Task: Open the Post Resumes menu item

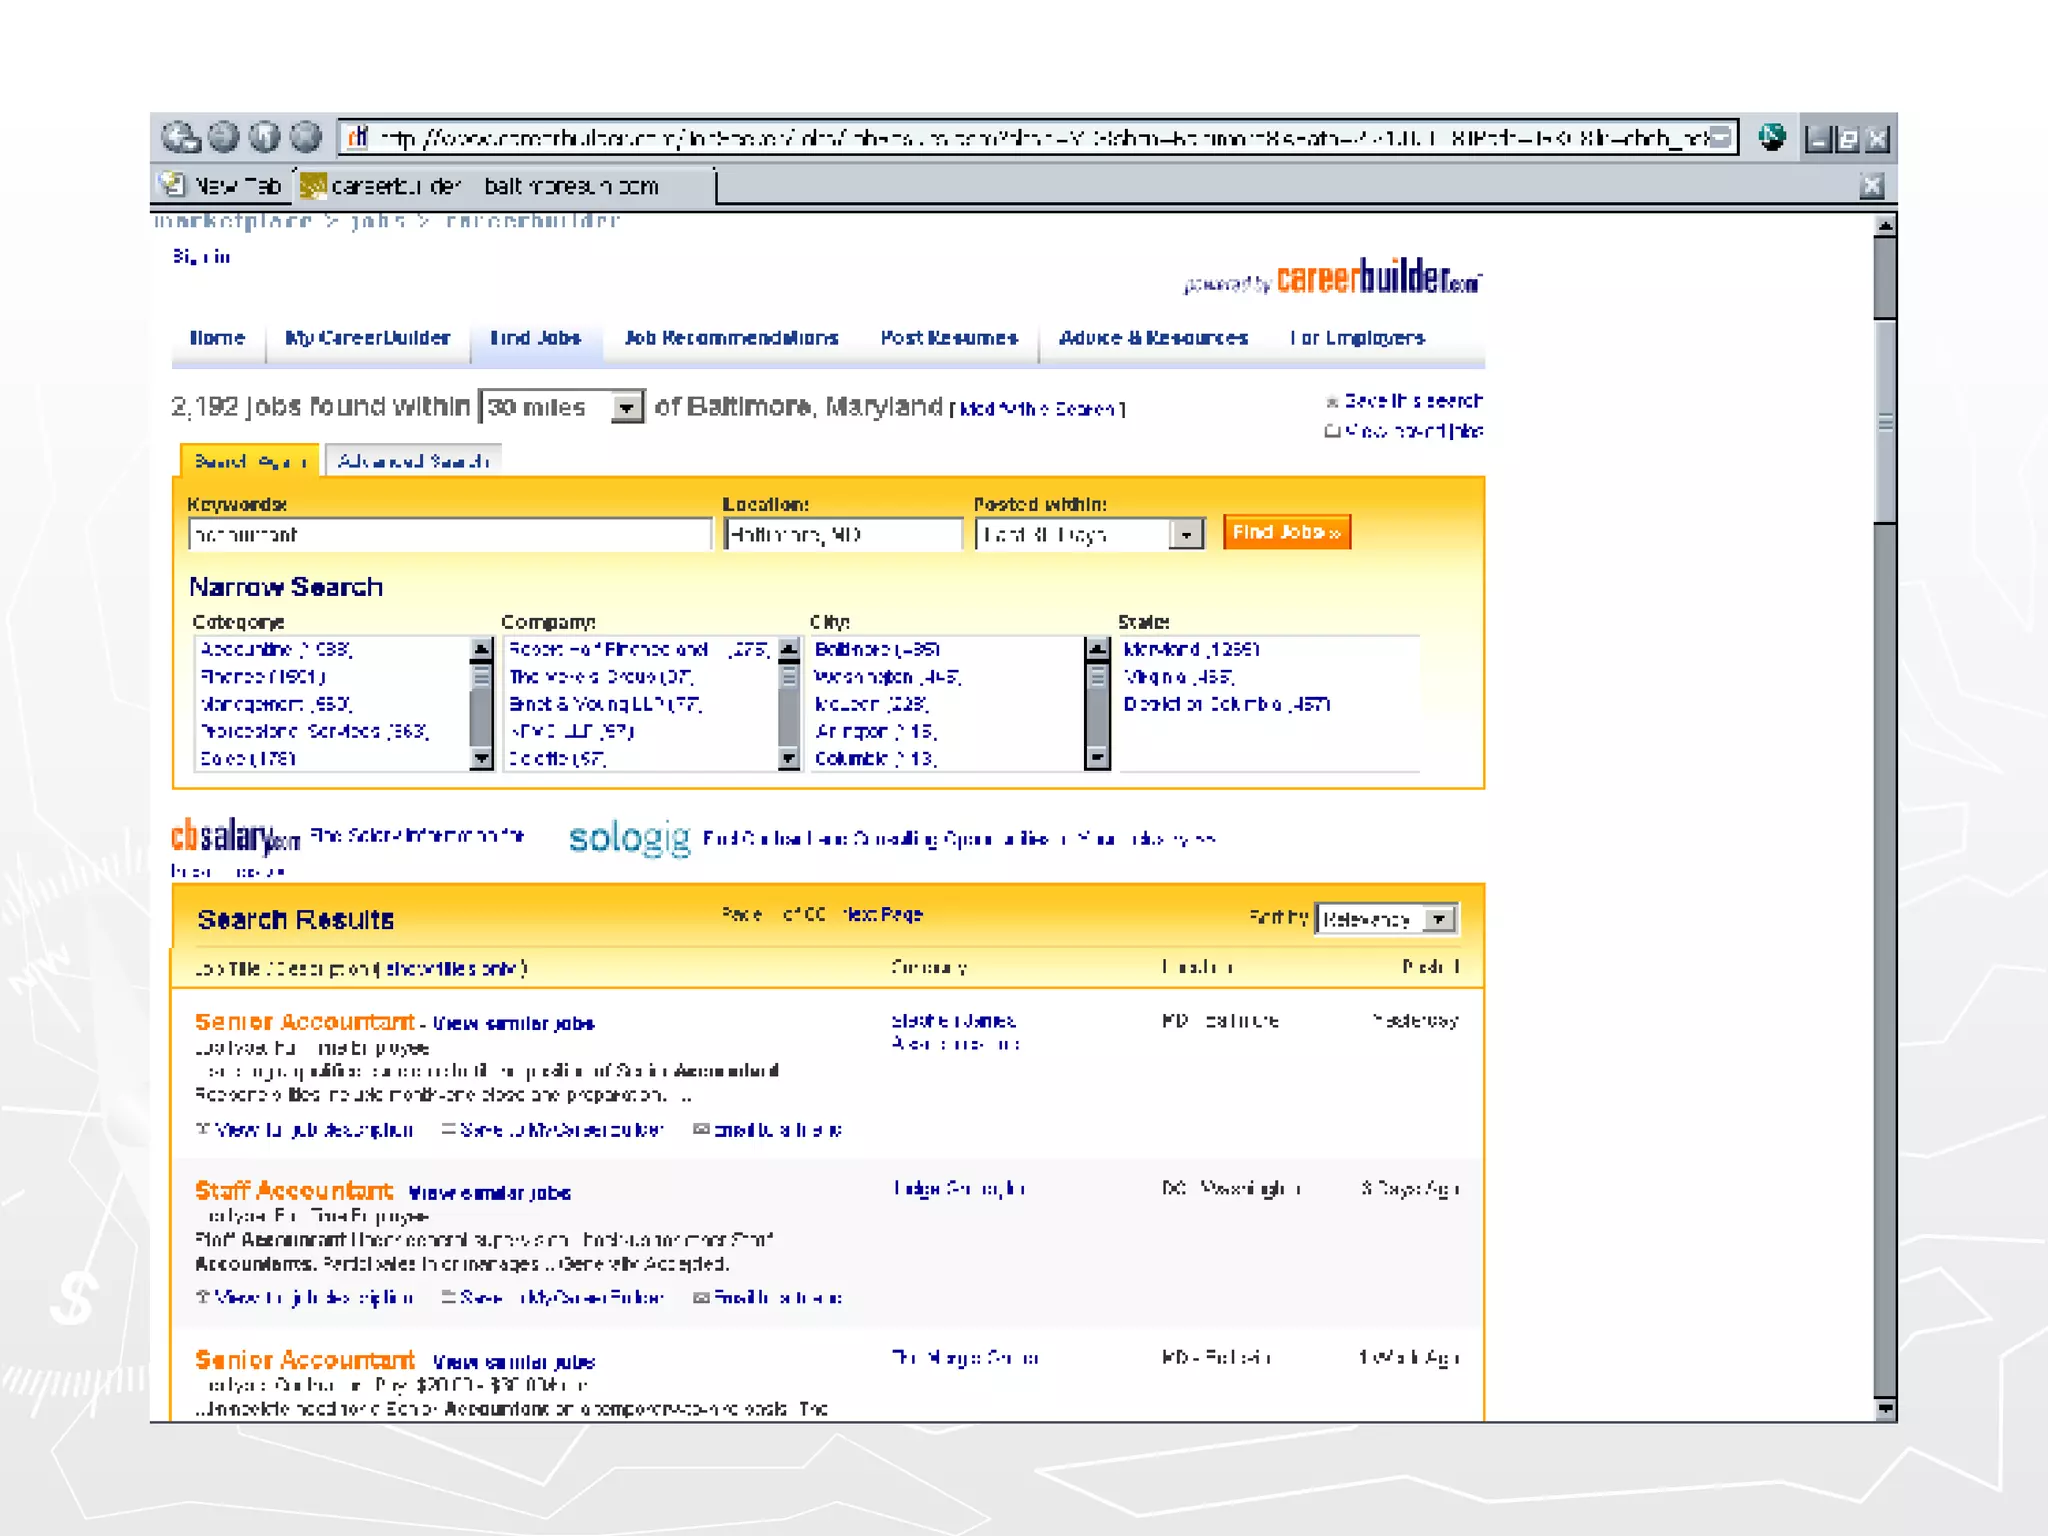Action: point(948,338)
